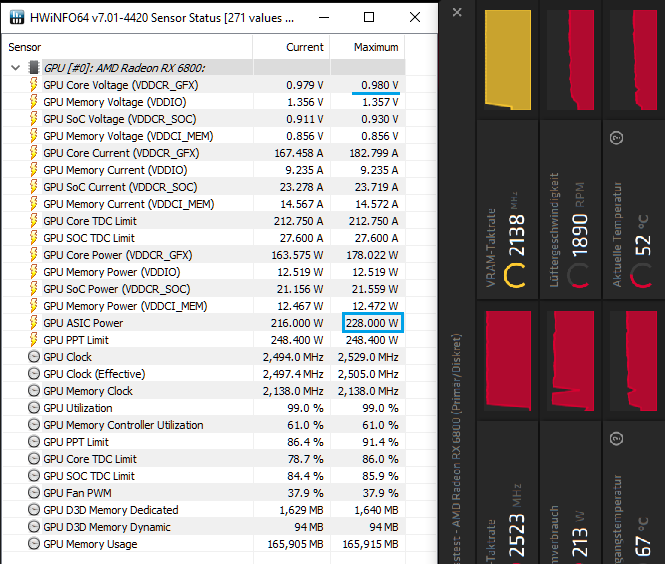Click the Maximum column header
Screen dimensions: 665x564
coord(368,47)
